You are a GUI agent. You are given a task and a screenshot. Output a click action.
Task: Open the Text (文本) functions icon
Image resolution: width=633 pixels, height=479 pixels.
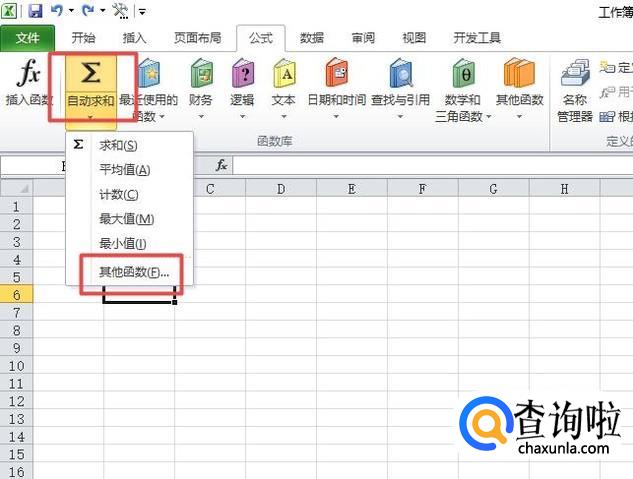[x=283, y=75]
